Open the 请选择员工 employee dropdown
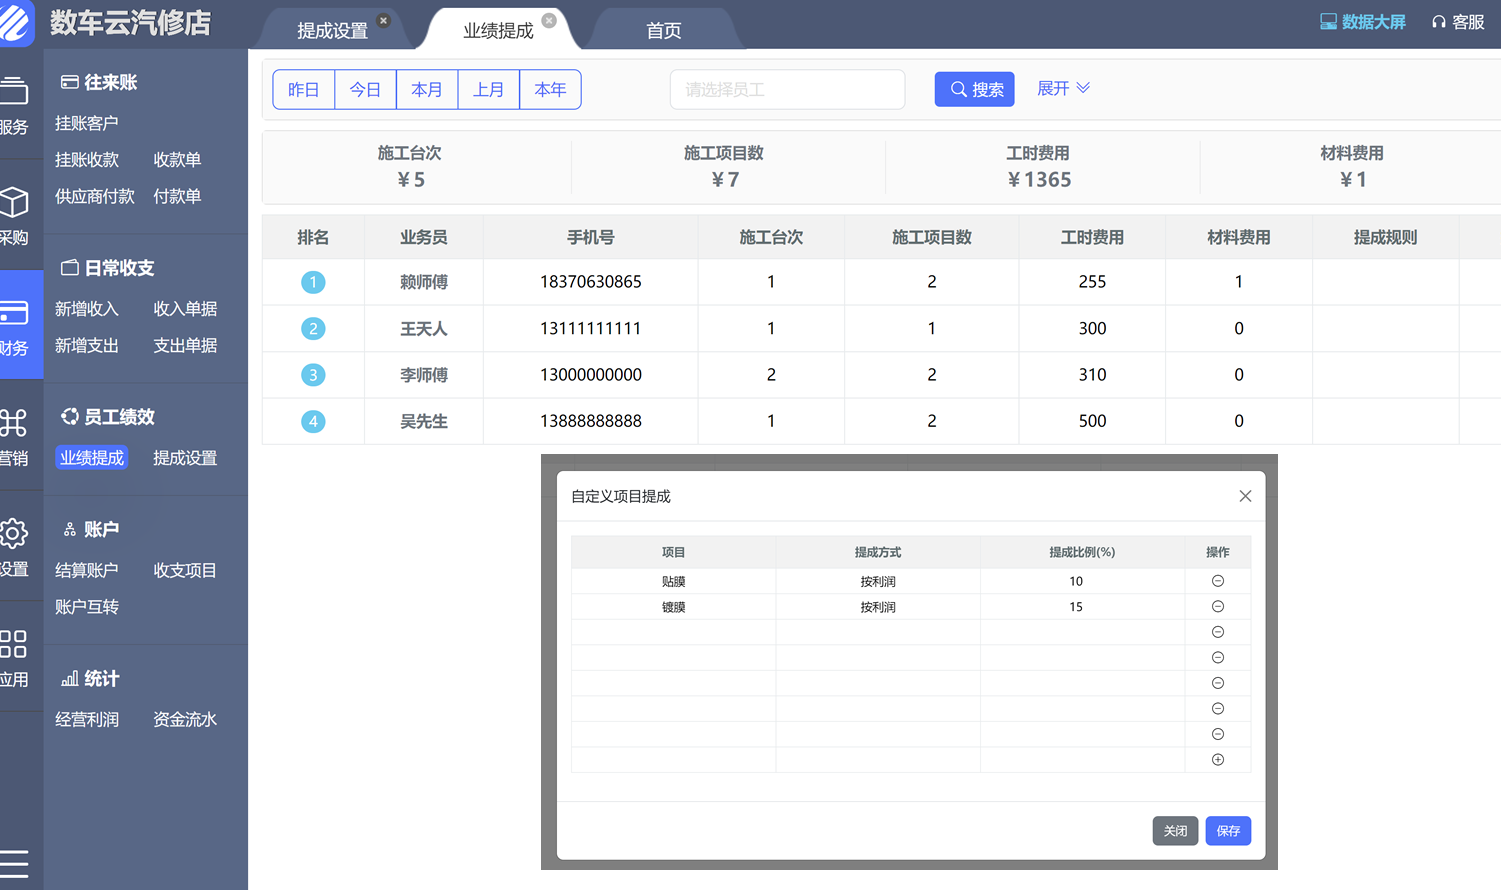 click(787, 90)
